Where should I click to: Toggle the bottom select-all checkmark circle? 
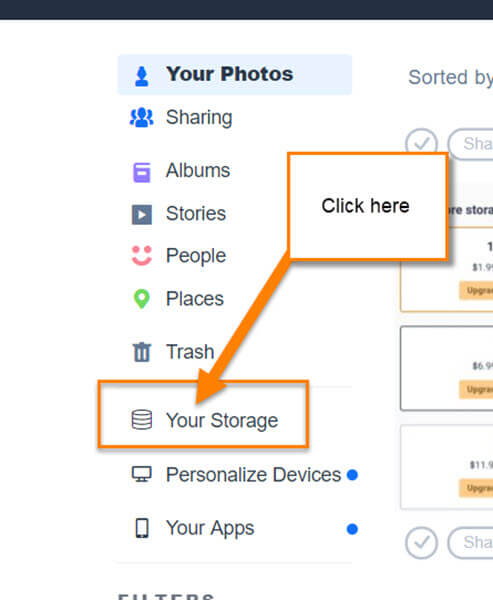(421, 543)
